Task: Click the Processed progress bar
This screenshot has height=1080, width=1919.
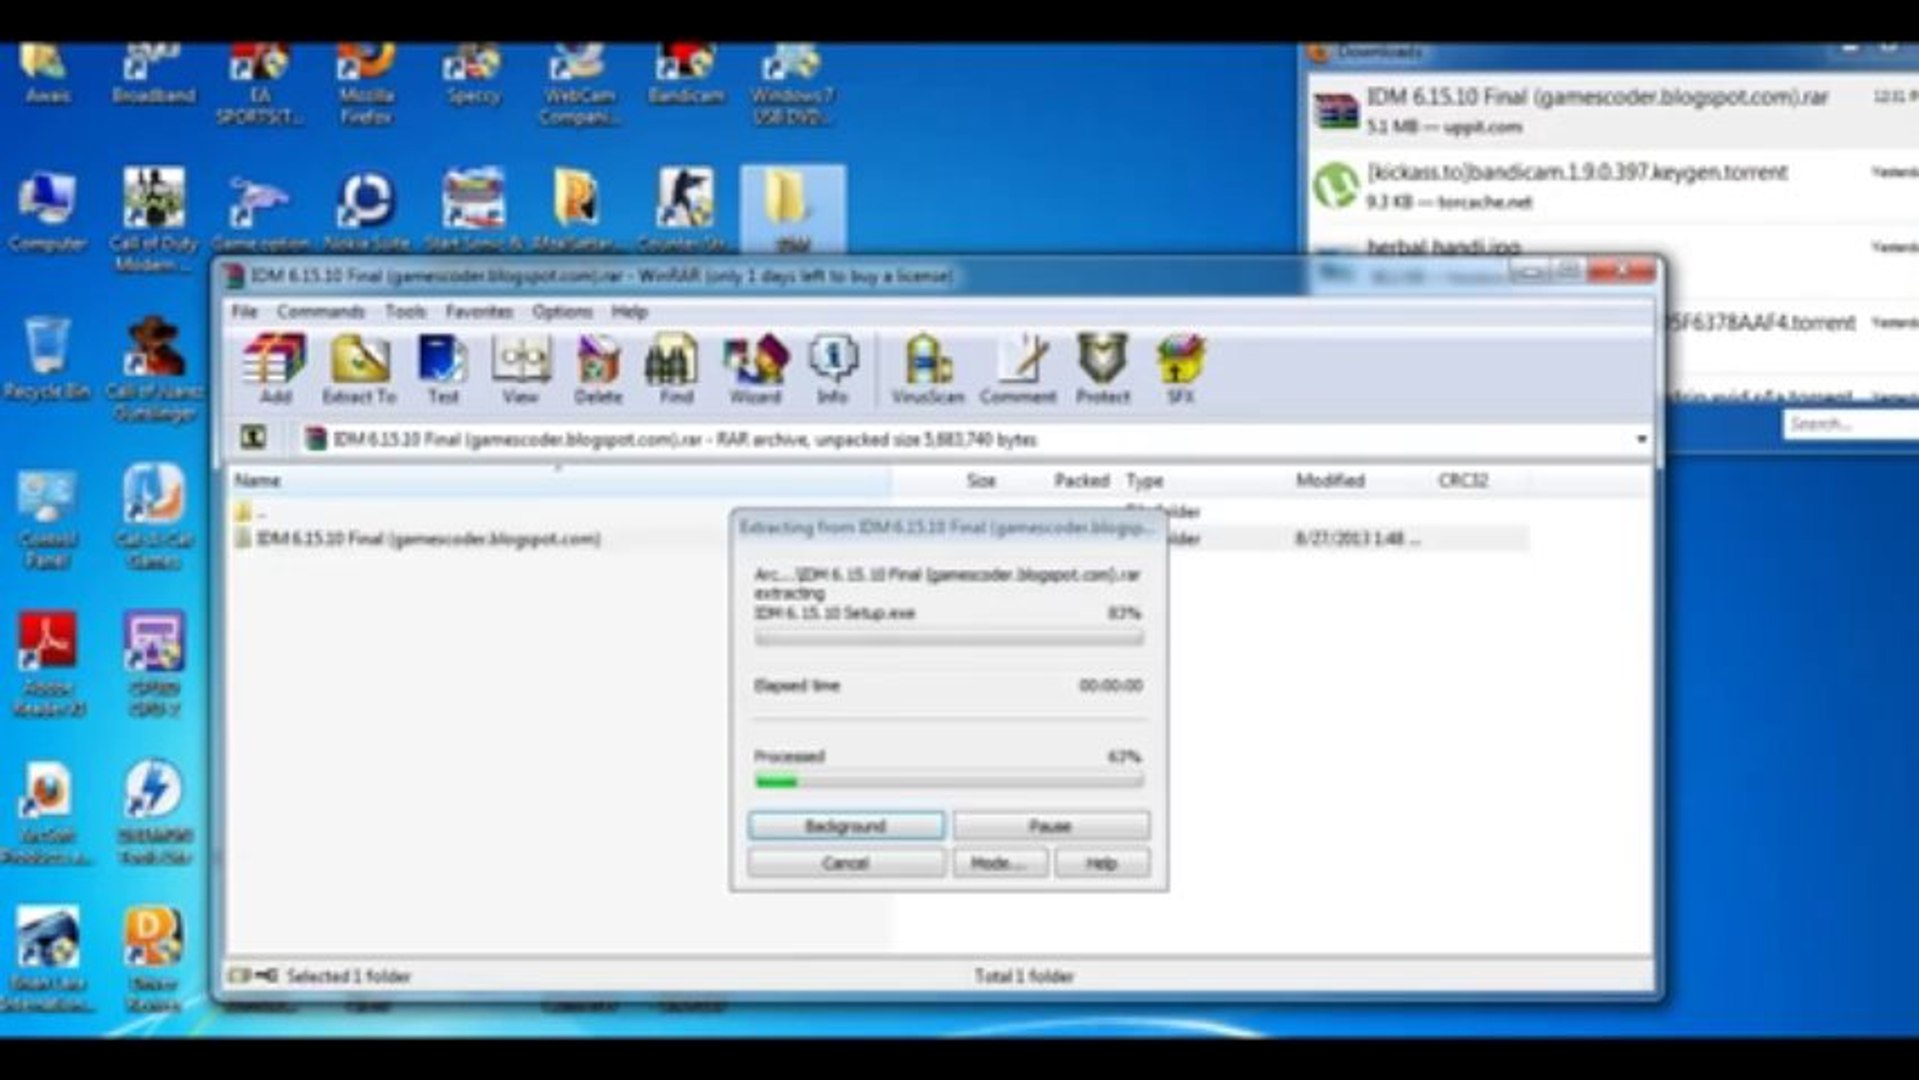Action: 948,781
